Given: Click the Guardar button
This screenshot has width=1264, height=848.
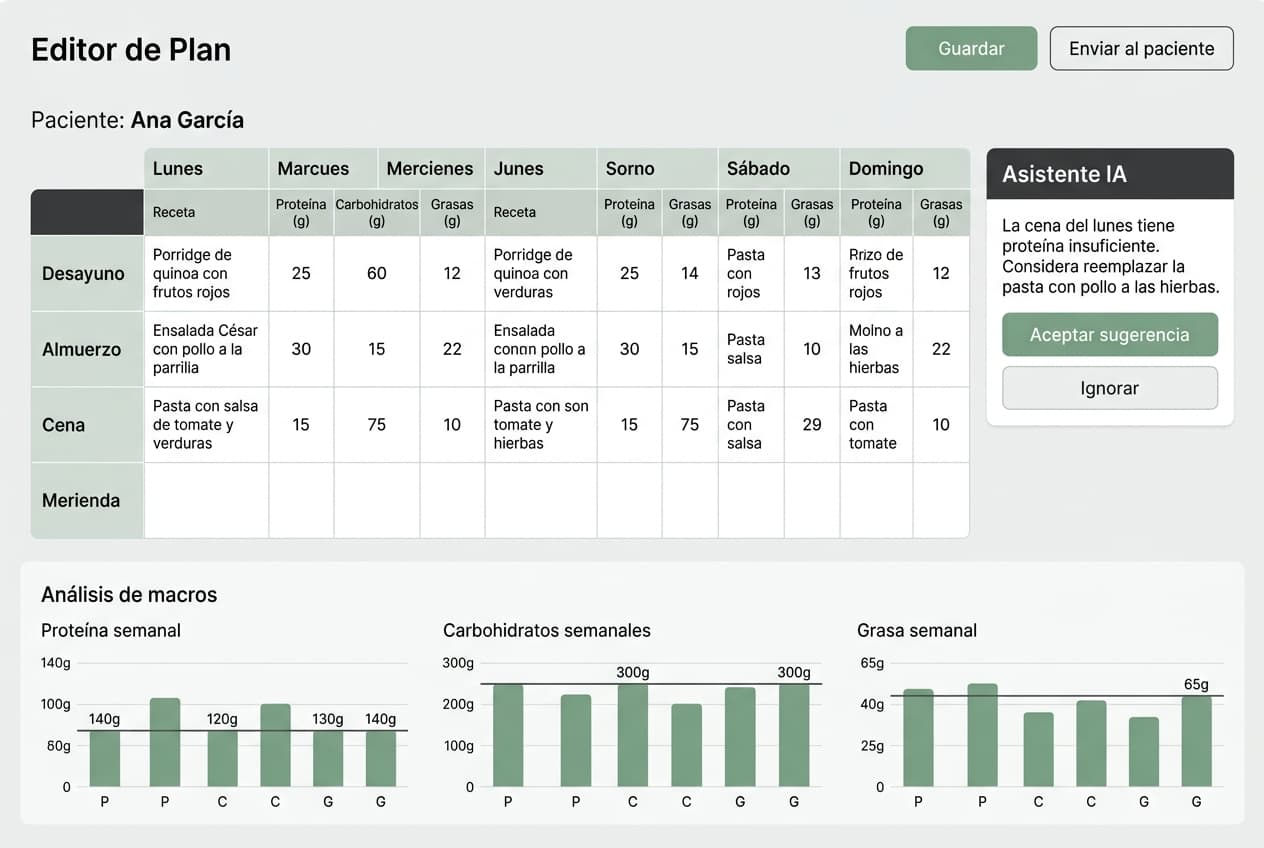Looking at the screenshot, I should coord(971,48).
